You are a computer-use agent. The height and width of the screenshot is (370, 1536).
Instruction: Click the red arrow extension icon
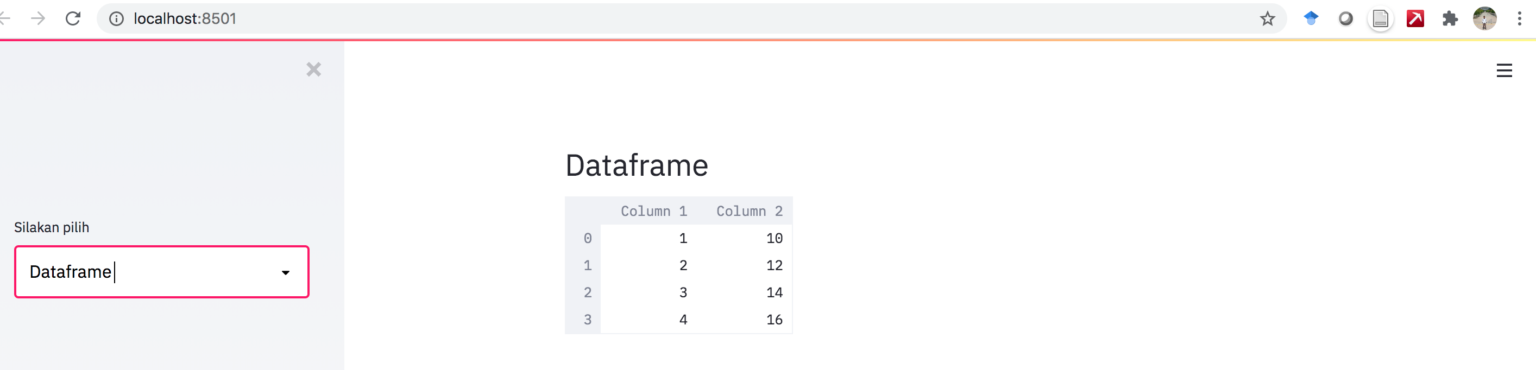pos(1415,18)
